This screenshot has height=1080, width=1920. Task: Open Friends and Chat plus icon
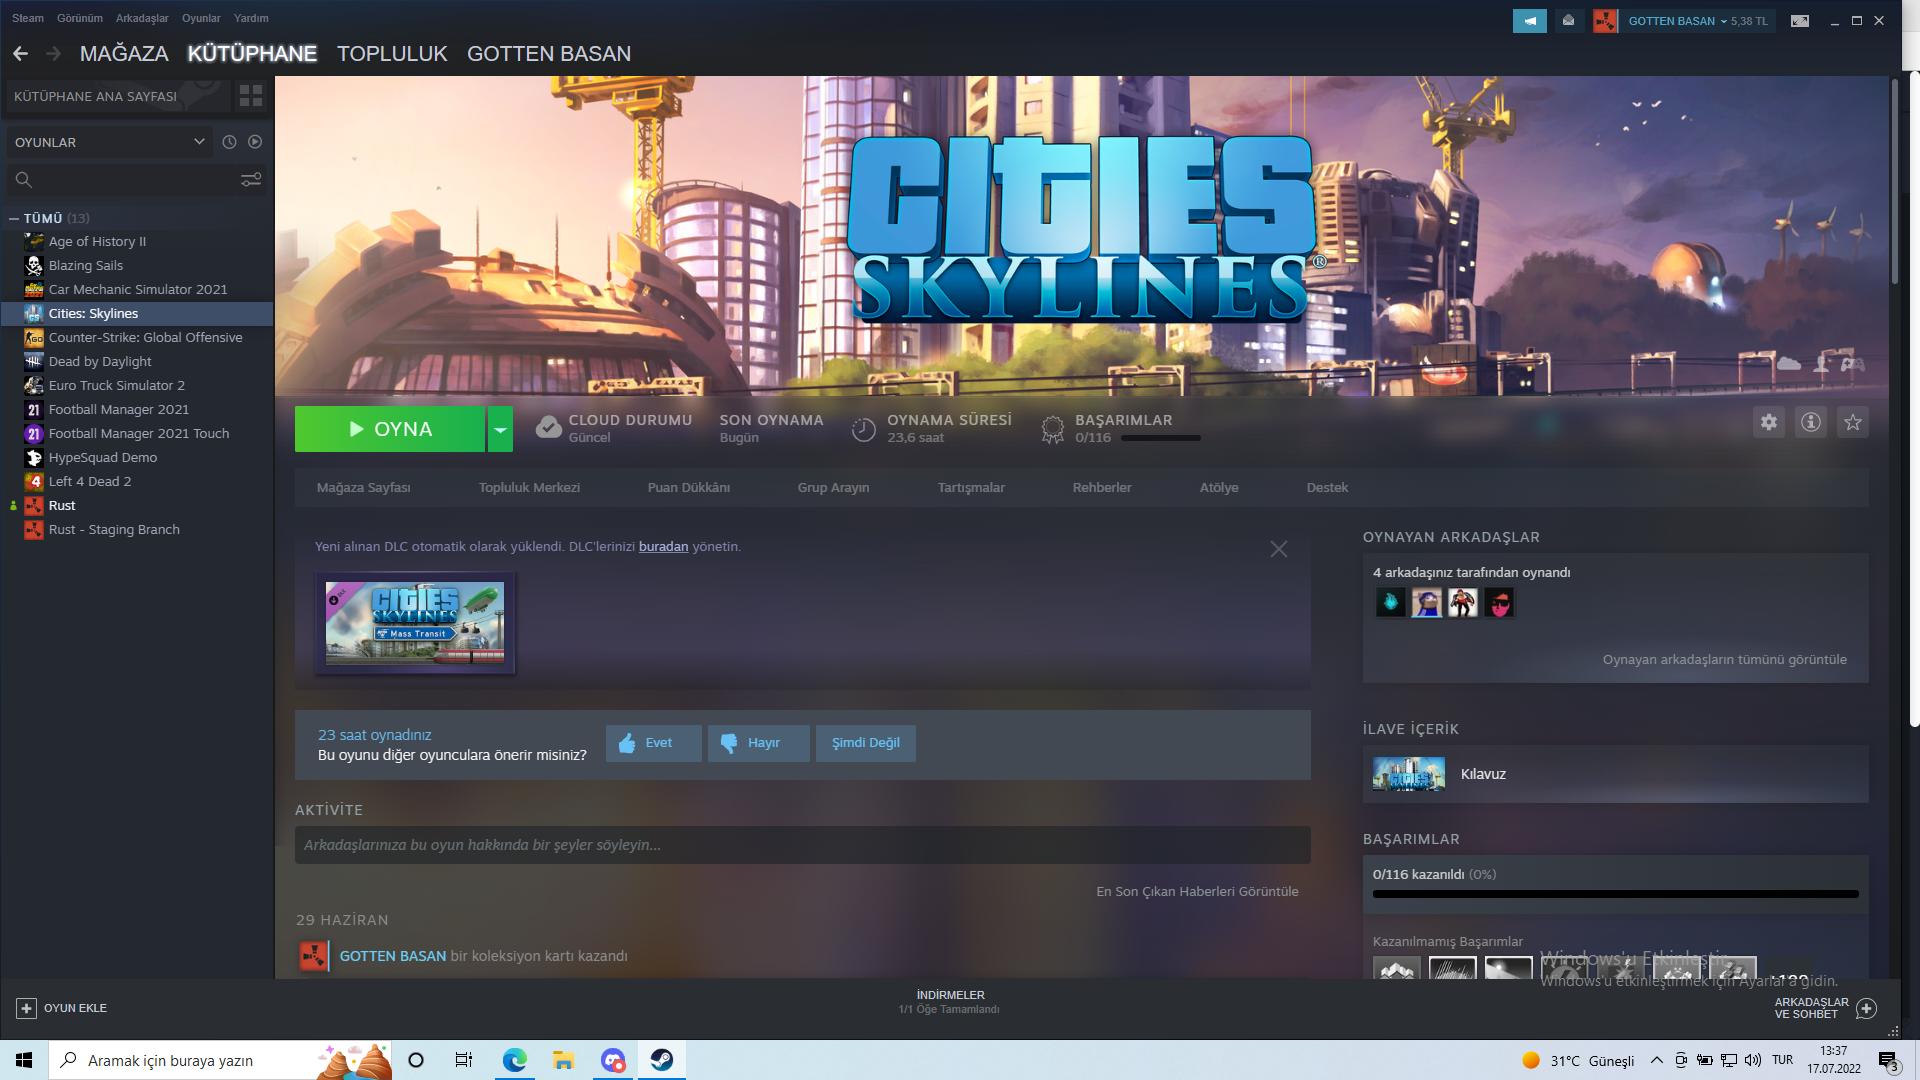point(1866,1008)
